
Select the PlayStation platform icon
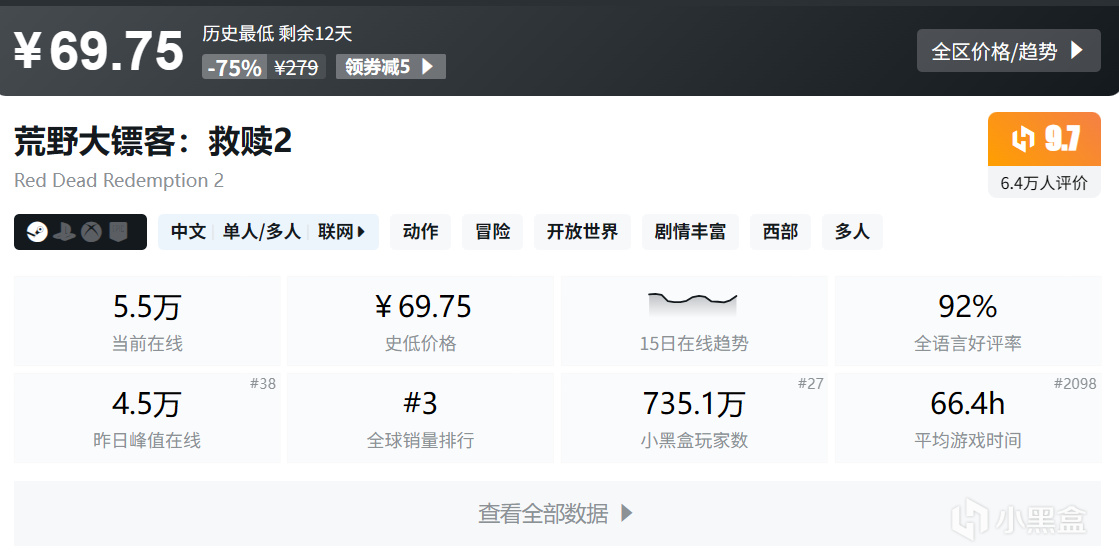pos(64,232)
